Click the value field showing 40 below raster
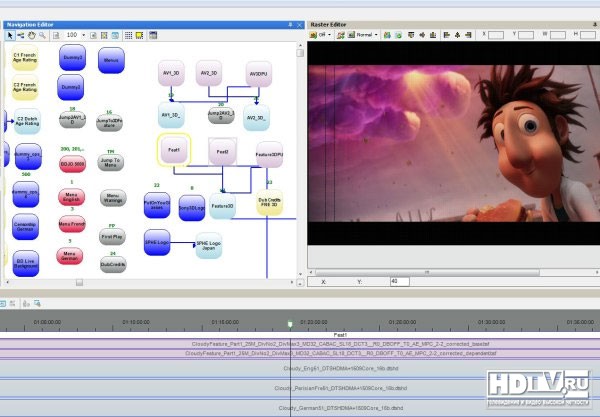 click(399, 282)
